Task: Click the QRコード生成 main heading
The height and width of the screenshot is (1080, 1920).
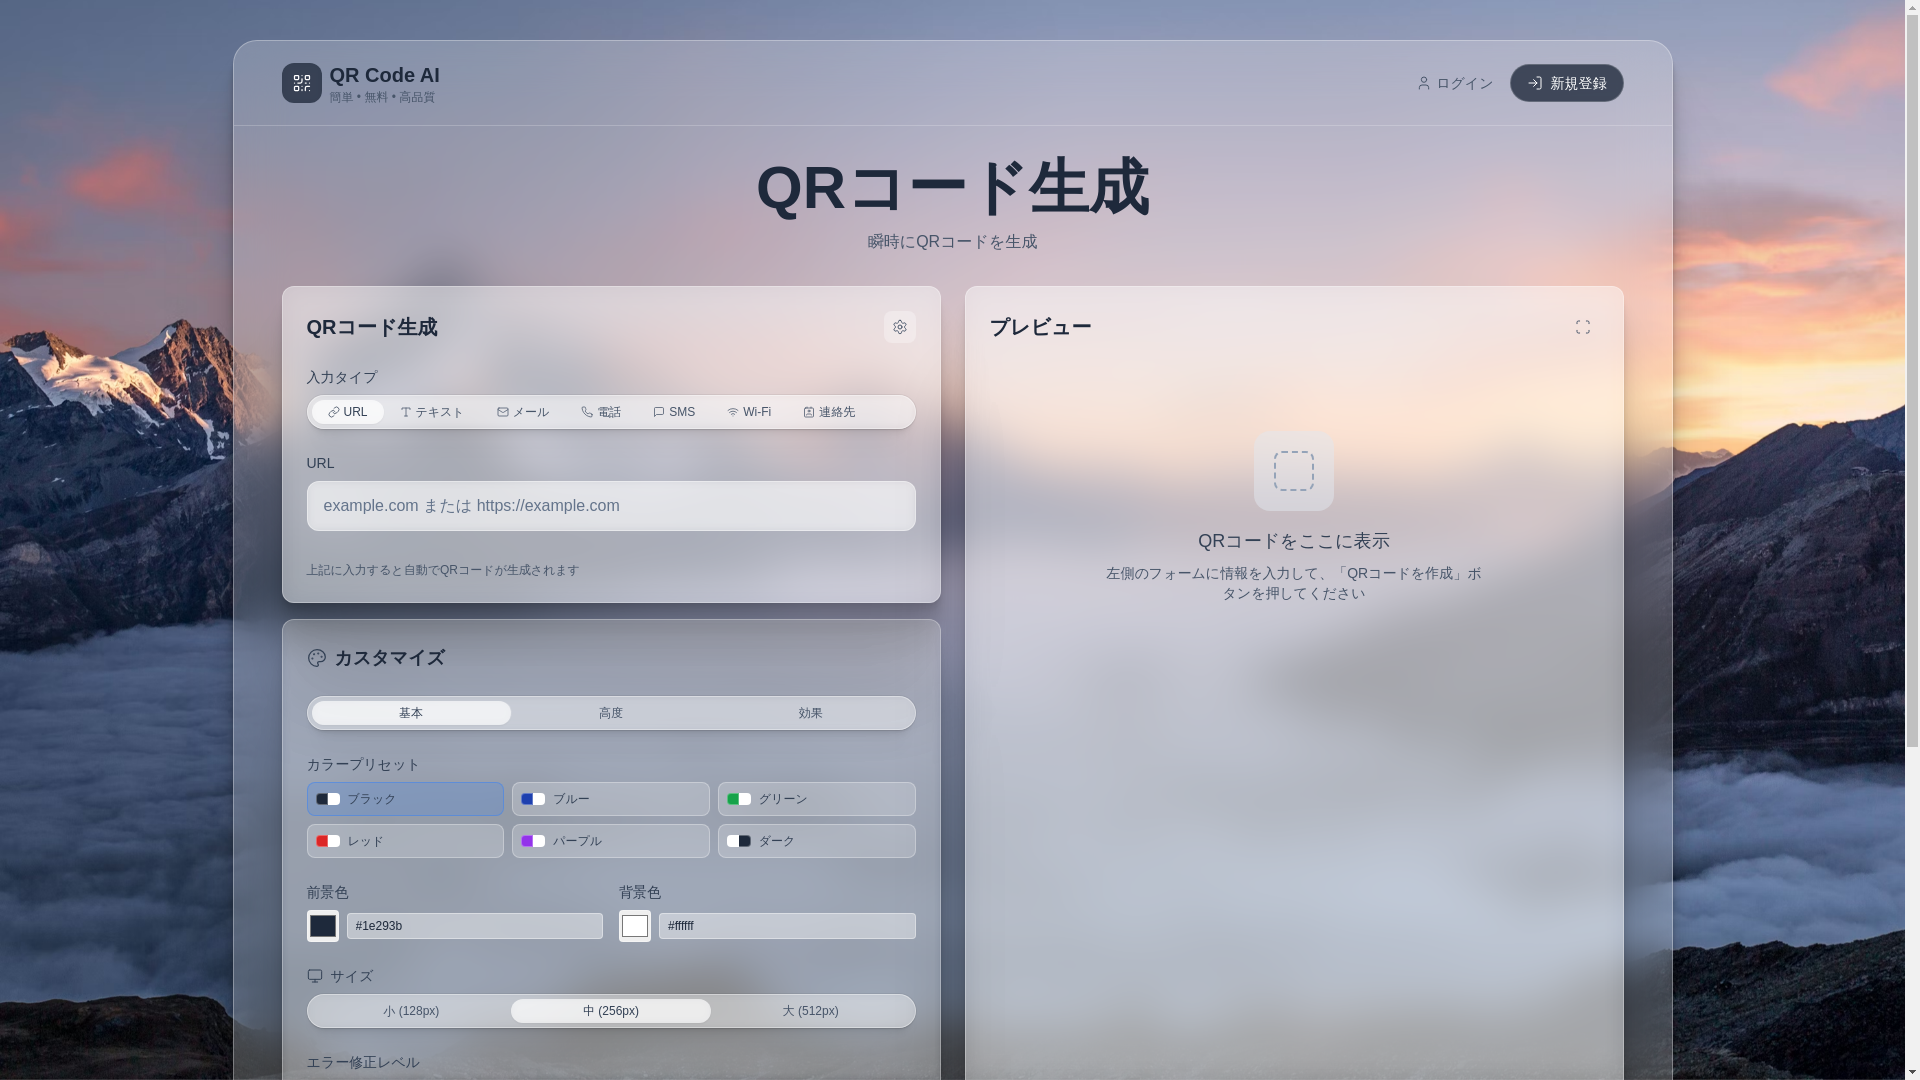Action: pyautogui.click(x=952, y=187)
